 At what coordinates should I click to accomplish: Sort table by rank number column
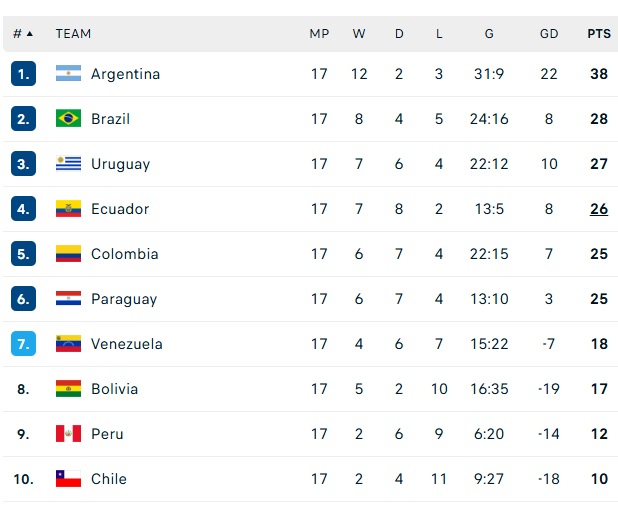(x=23, y=33)
